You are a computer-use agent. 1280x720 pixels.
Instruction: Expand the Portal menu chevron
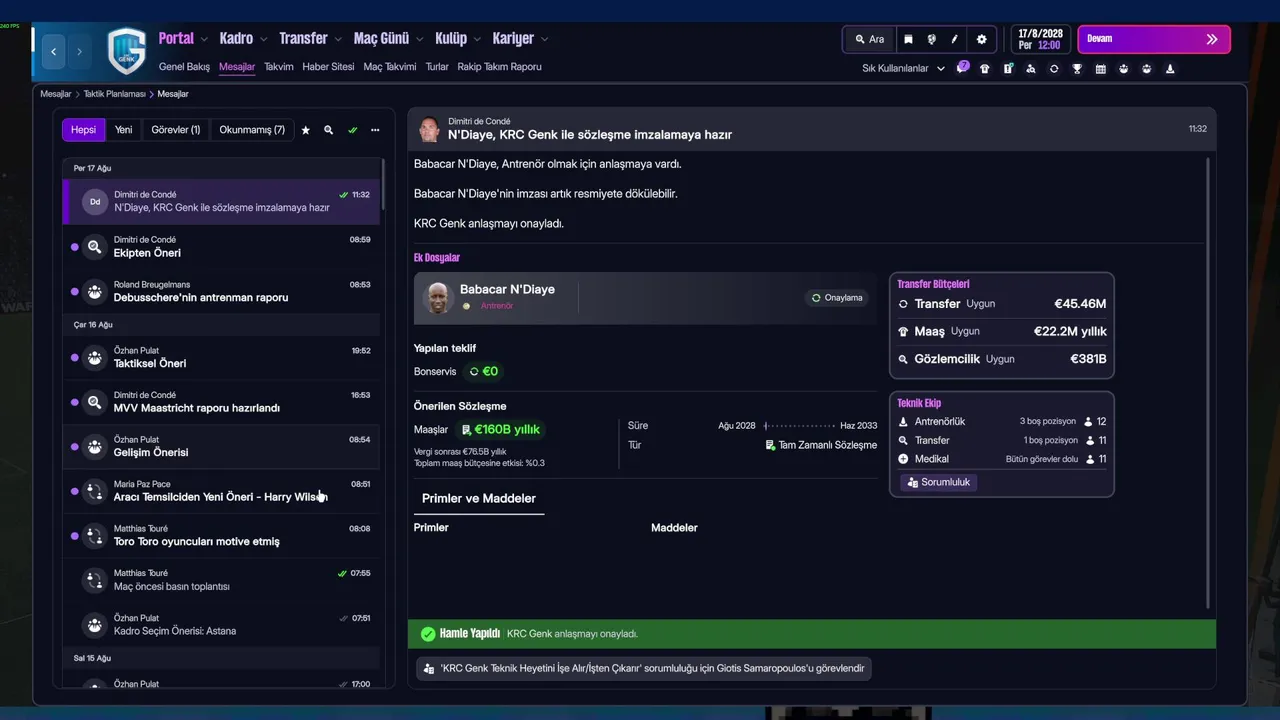204,39
